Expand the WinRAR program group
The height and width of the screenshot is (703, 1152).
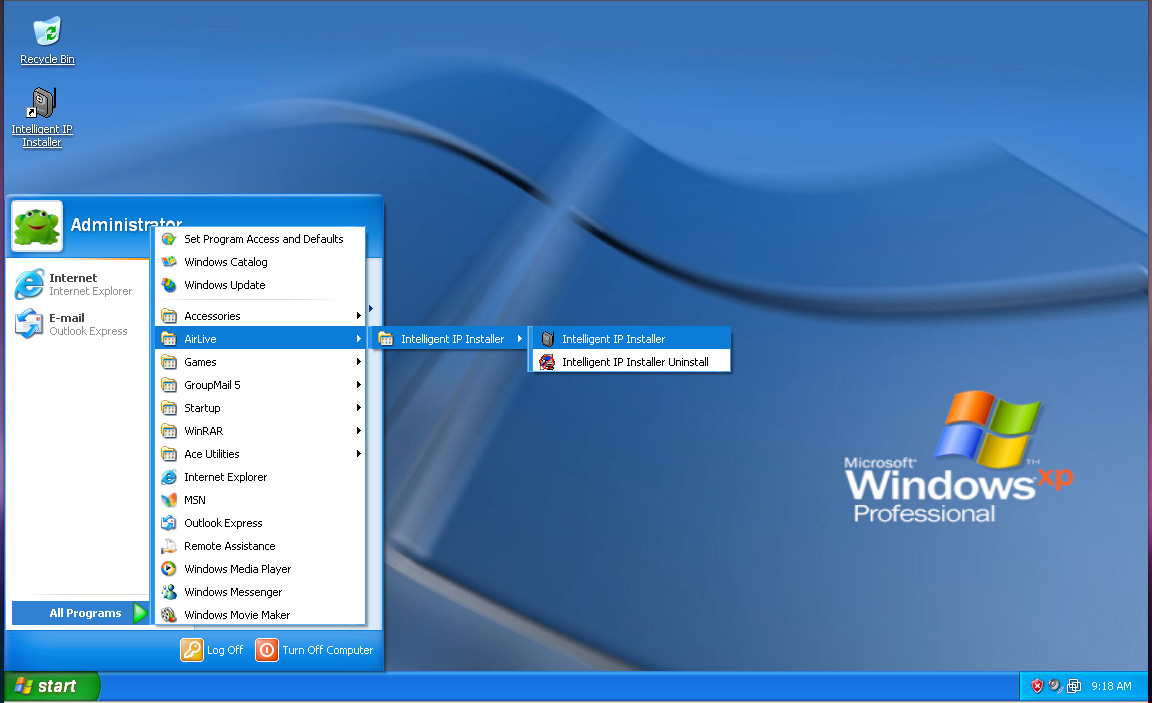203,431
